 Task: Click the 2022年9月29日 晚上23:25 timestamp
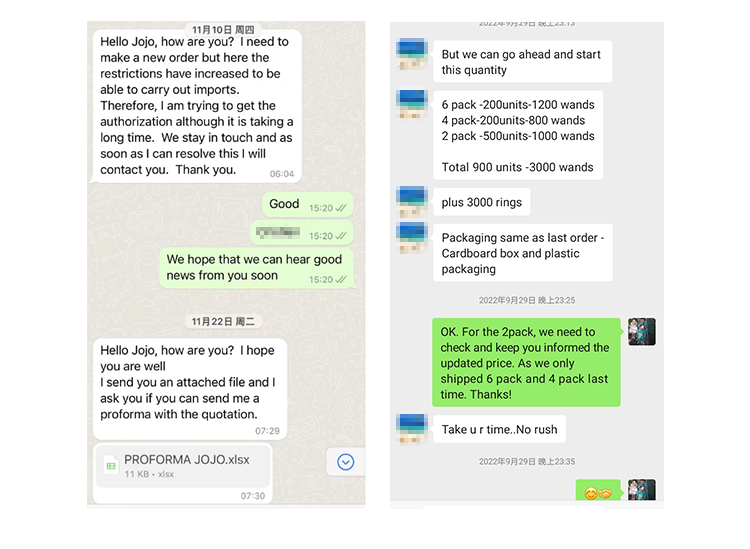527,300
